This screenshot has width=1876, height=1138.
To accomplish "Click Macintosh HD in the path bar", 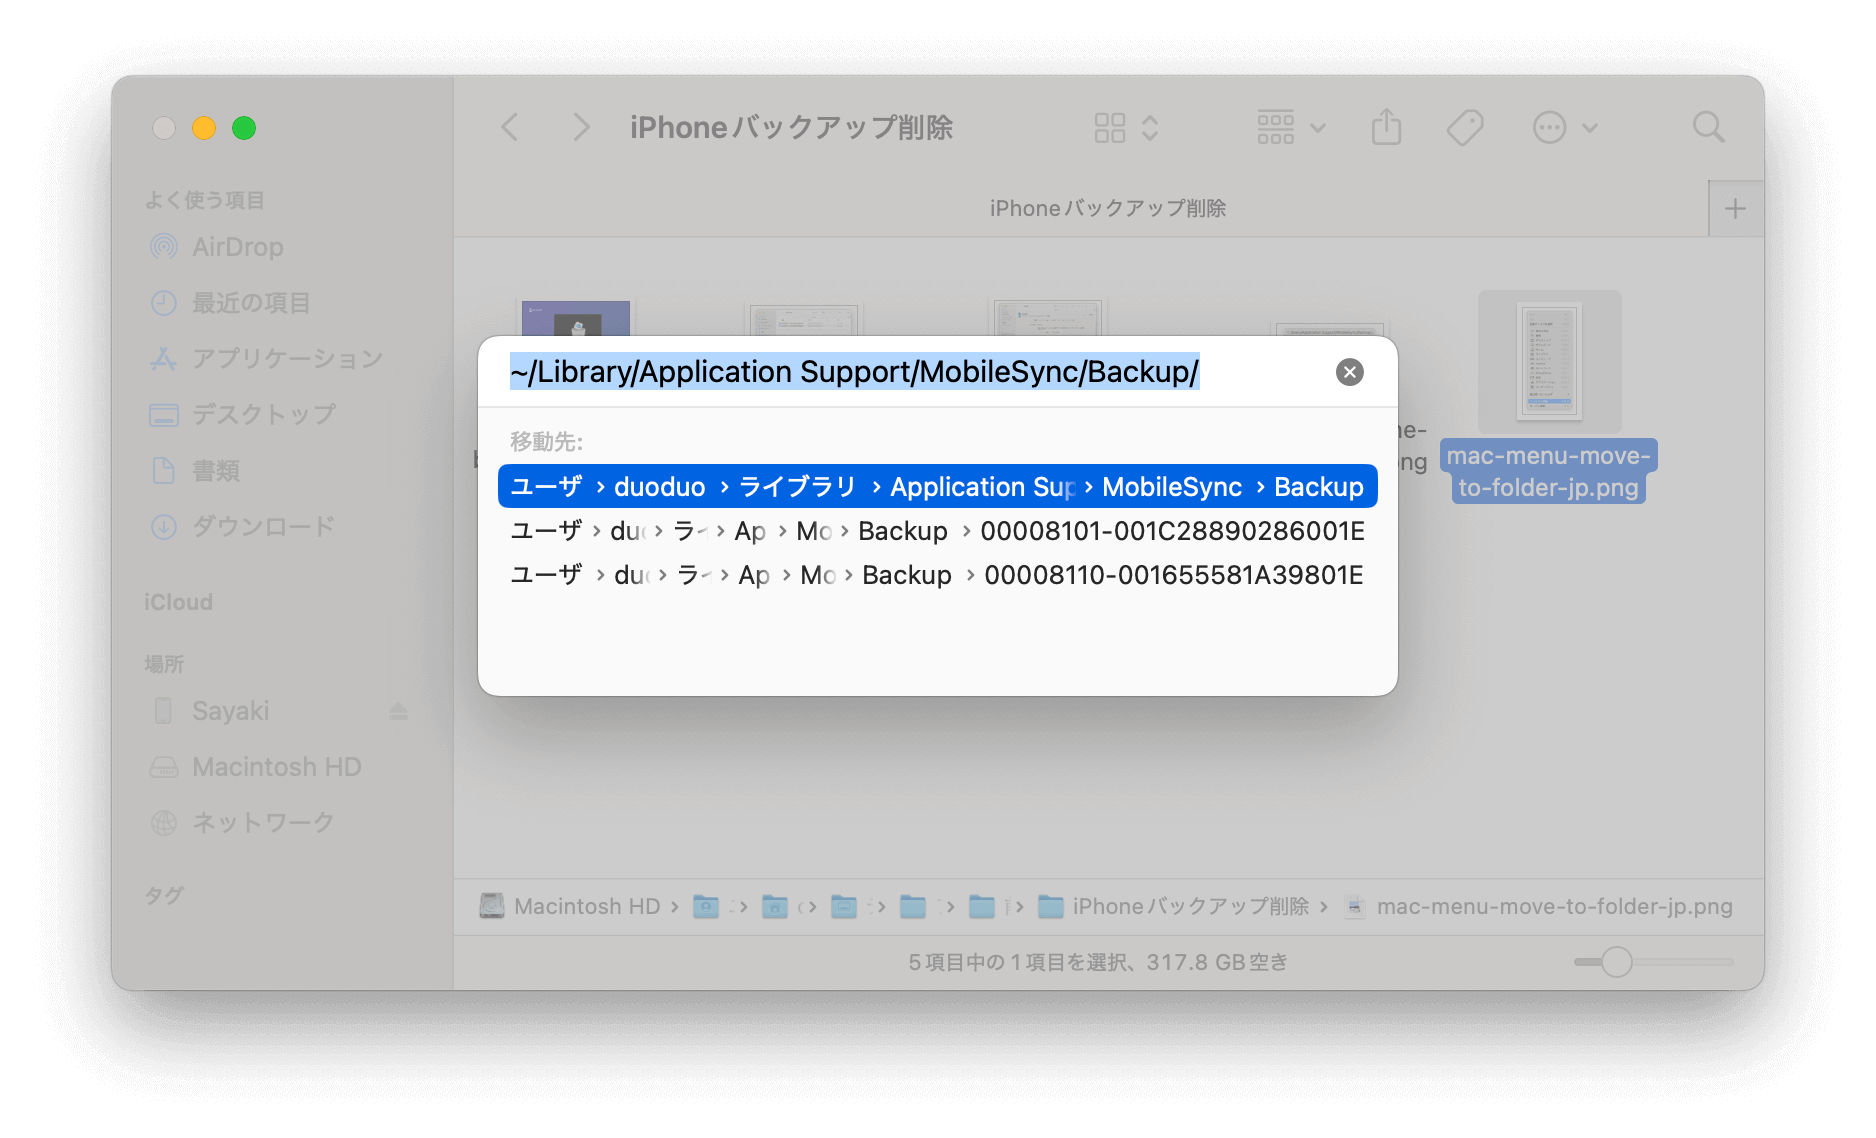I will click(x=570, y=907).
